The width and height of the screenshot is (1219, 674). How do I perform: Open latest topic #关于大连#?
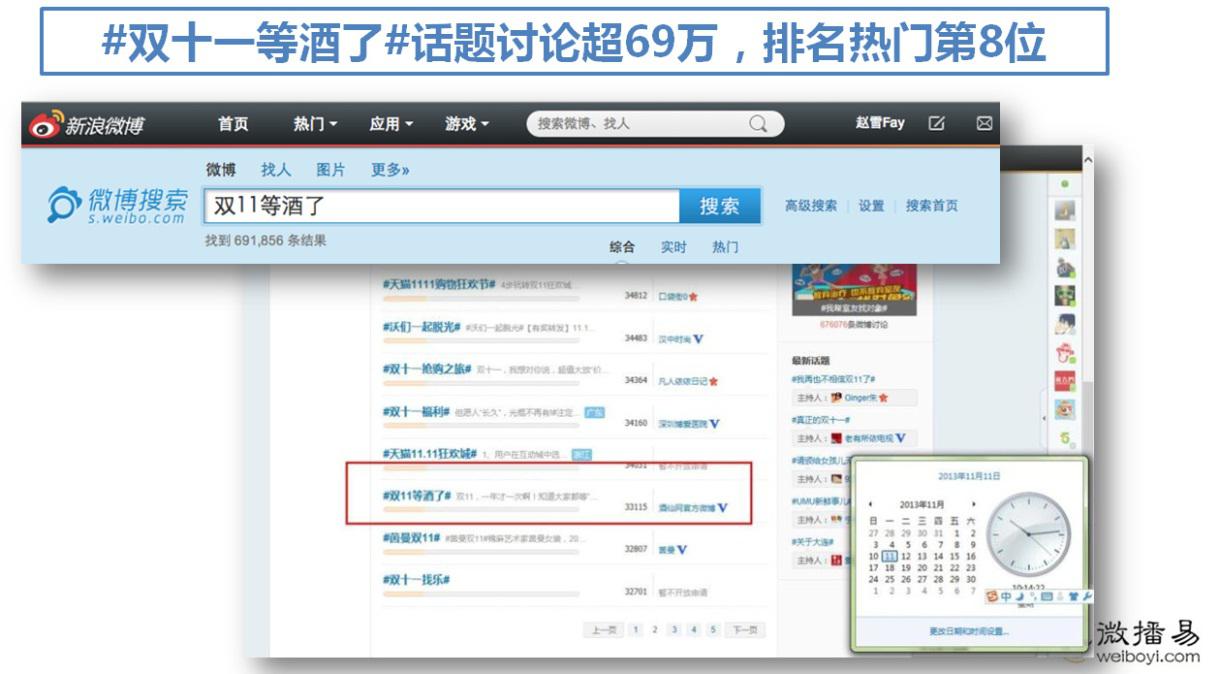click(811, 542)
